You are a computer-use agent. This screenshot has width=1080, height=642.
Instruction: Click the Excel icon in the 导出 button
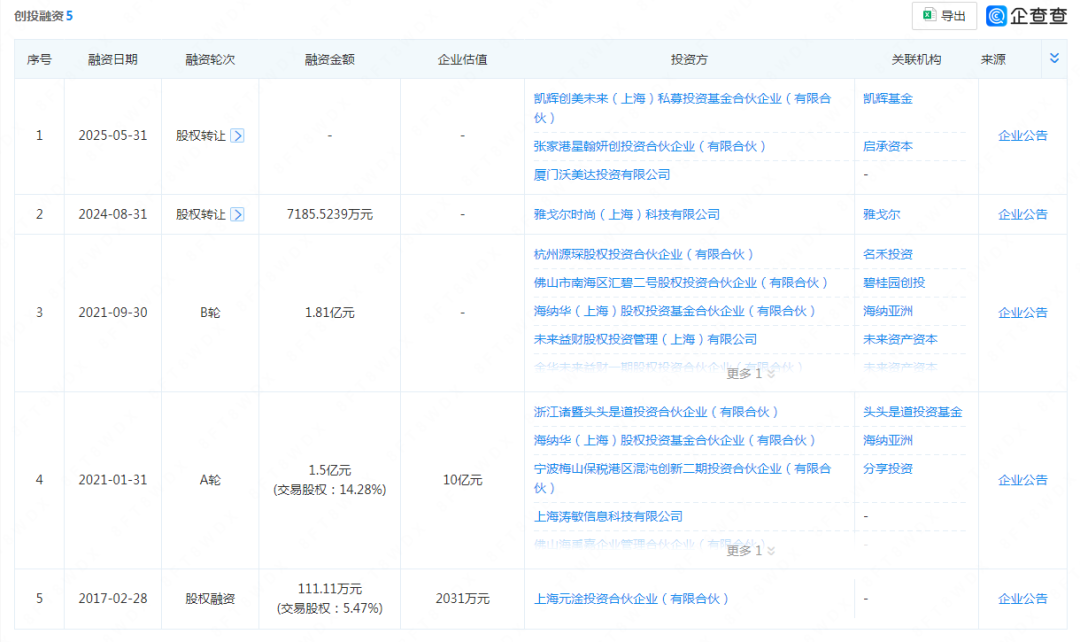click(929, 15)
